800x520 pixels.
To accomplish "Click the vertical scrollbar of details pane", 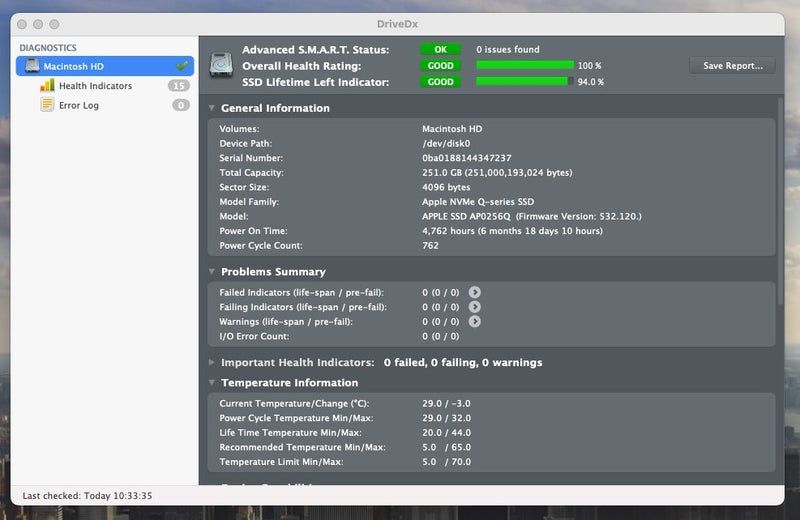I will pyautogui.click(x=780, y=202).
